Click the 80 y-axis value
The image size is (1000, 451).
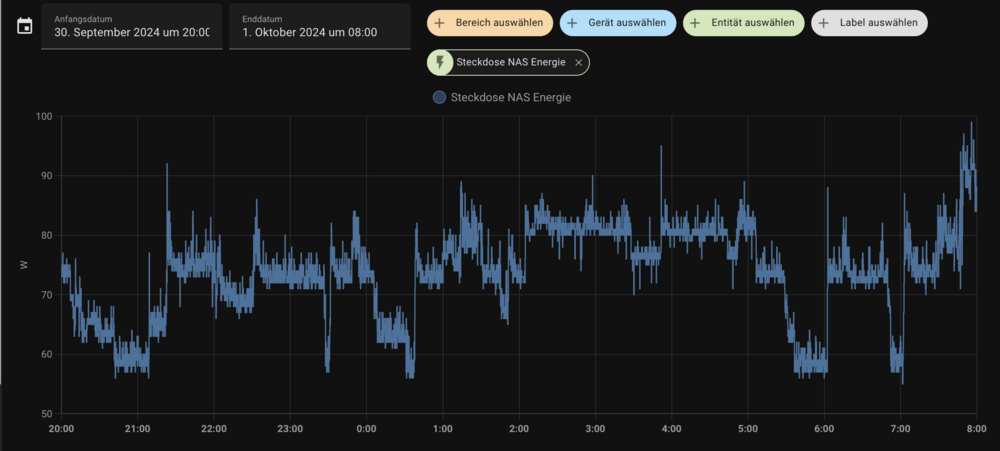tap(47, 235)
